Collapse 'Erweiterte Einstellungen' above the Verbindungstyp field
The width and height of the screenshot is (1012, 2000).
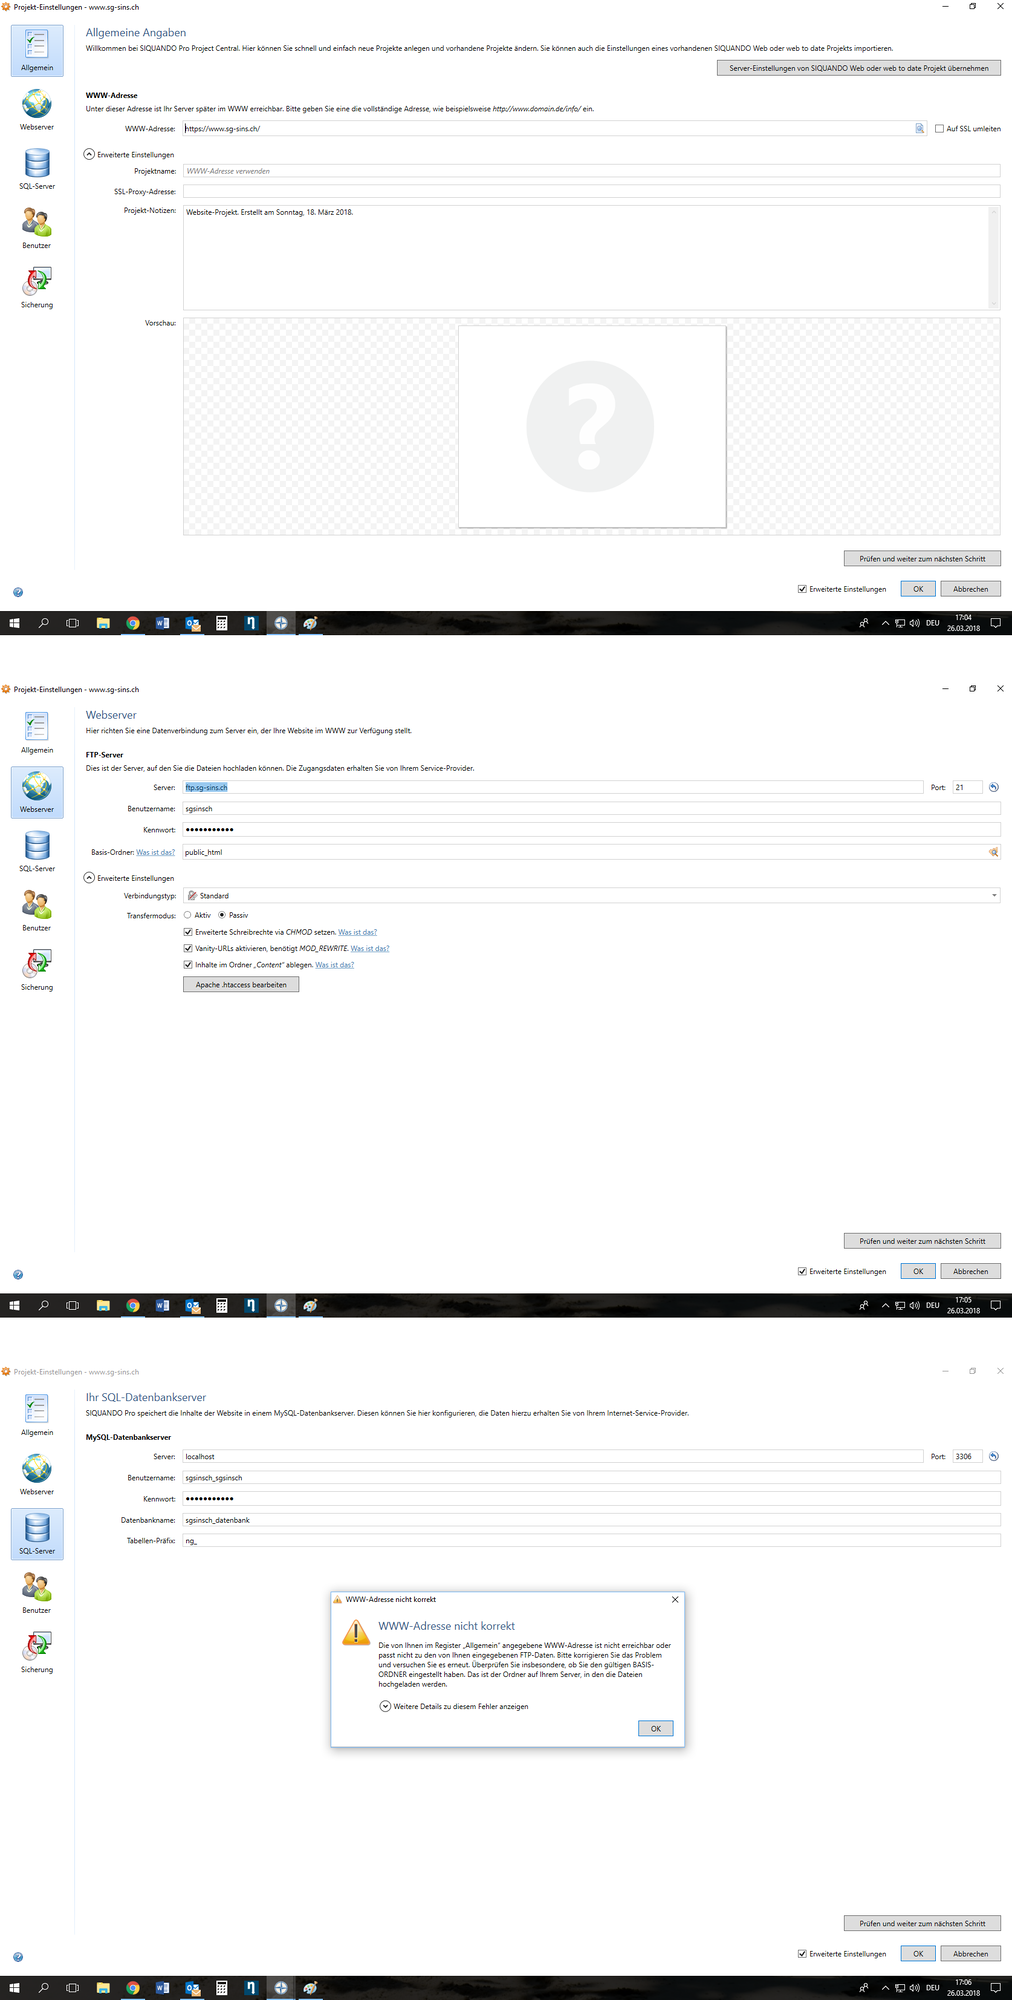pos(89,878)
